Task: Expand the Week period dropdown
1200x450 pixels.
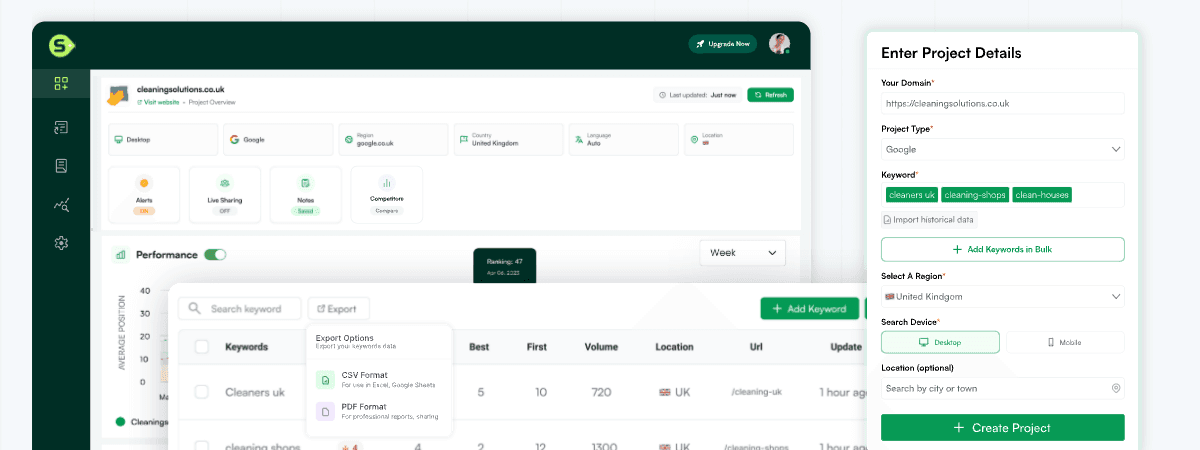Action: [x=742, y=253]
